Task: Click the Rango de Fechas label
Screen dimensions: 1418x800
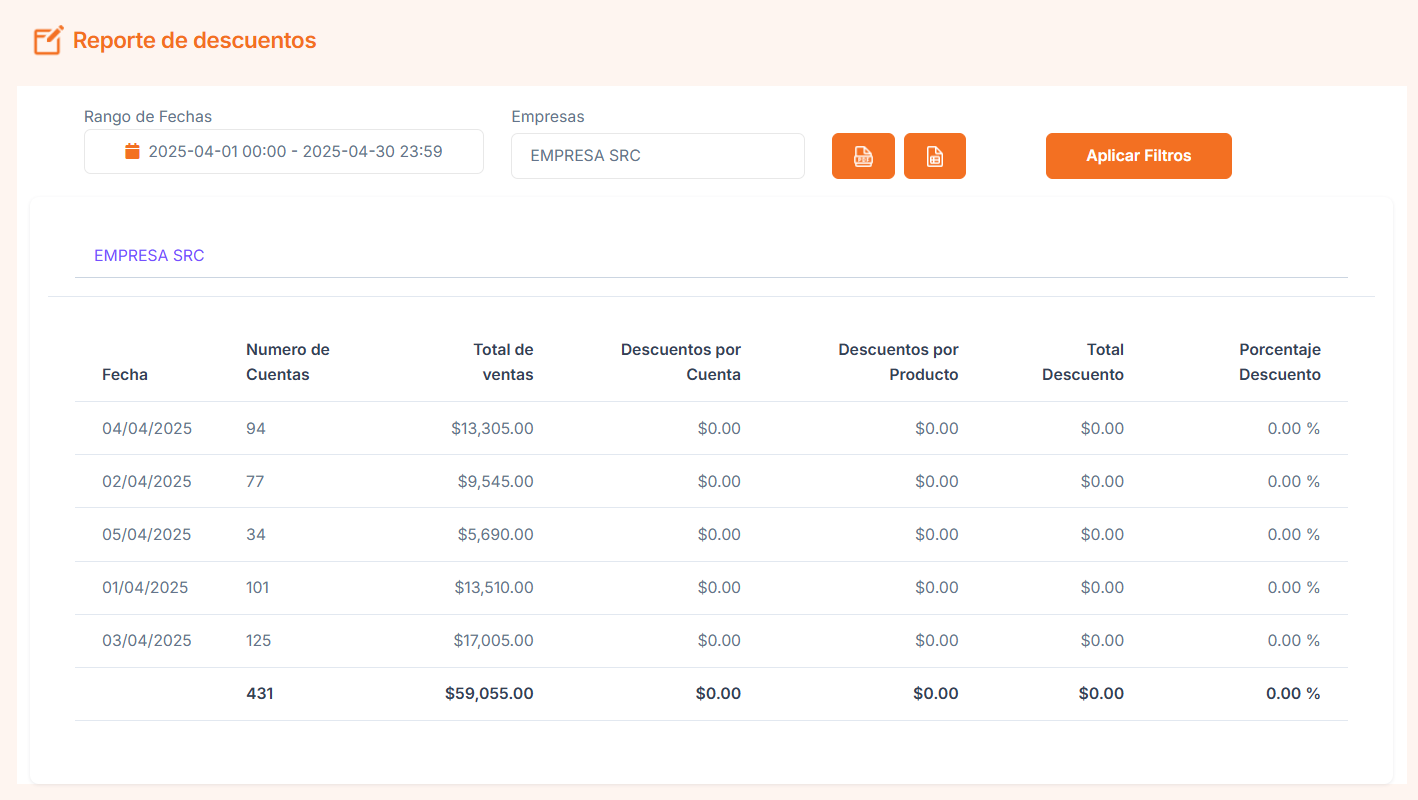Action: (148, 117)
